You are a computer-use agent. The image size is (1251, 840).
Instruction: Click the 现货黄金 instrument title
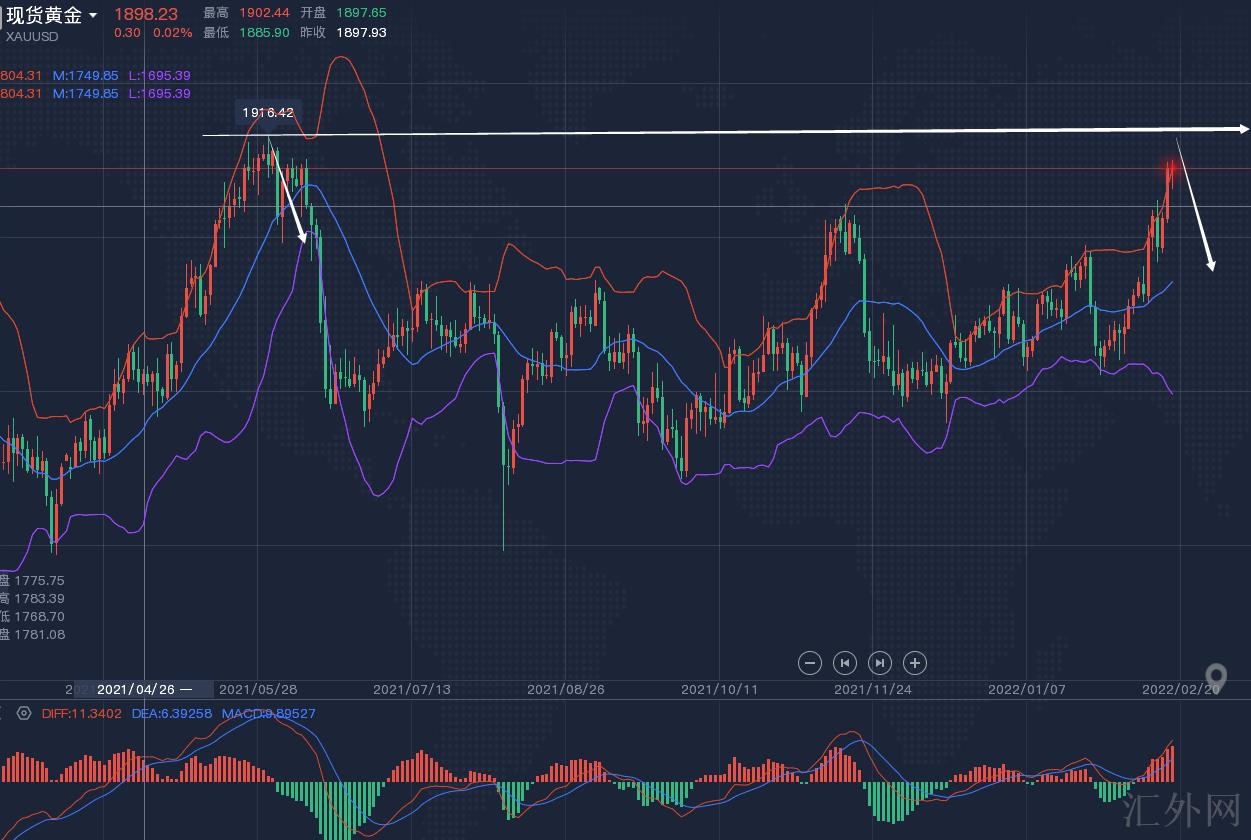pyautogui.click(x=44, y=15)
